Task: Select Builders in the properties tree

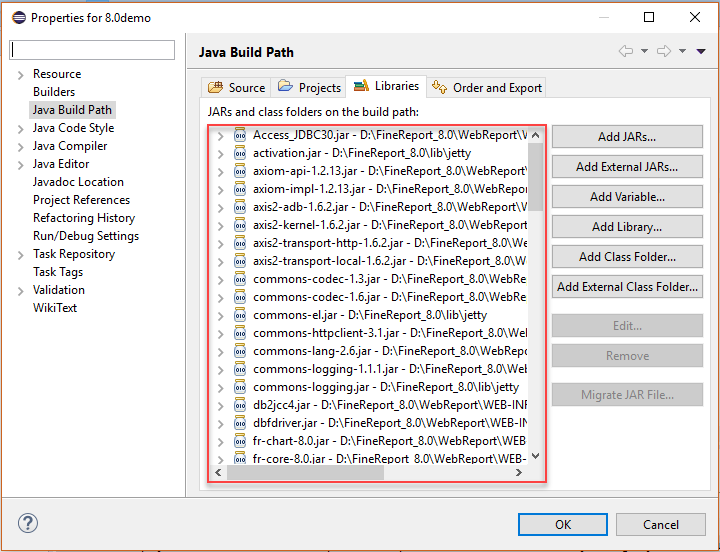Action: (x=54, y=92)
